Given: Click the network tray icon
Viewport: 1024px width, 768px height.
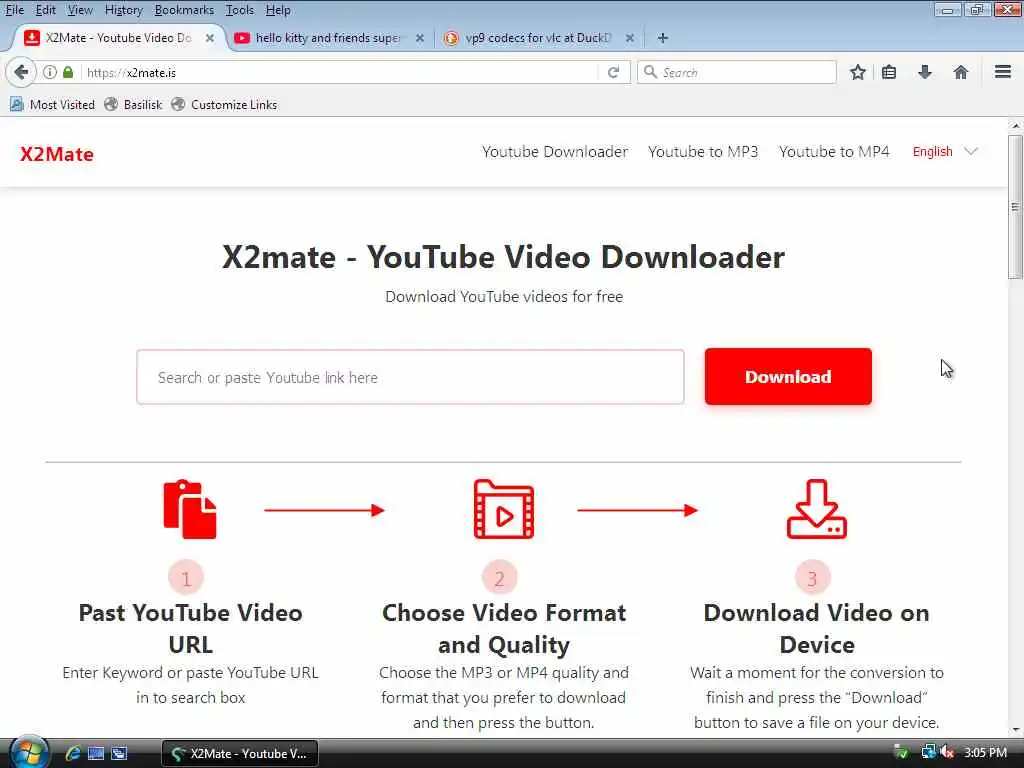Looking at the screenshot, I should click(x=928, y=753).
